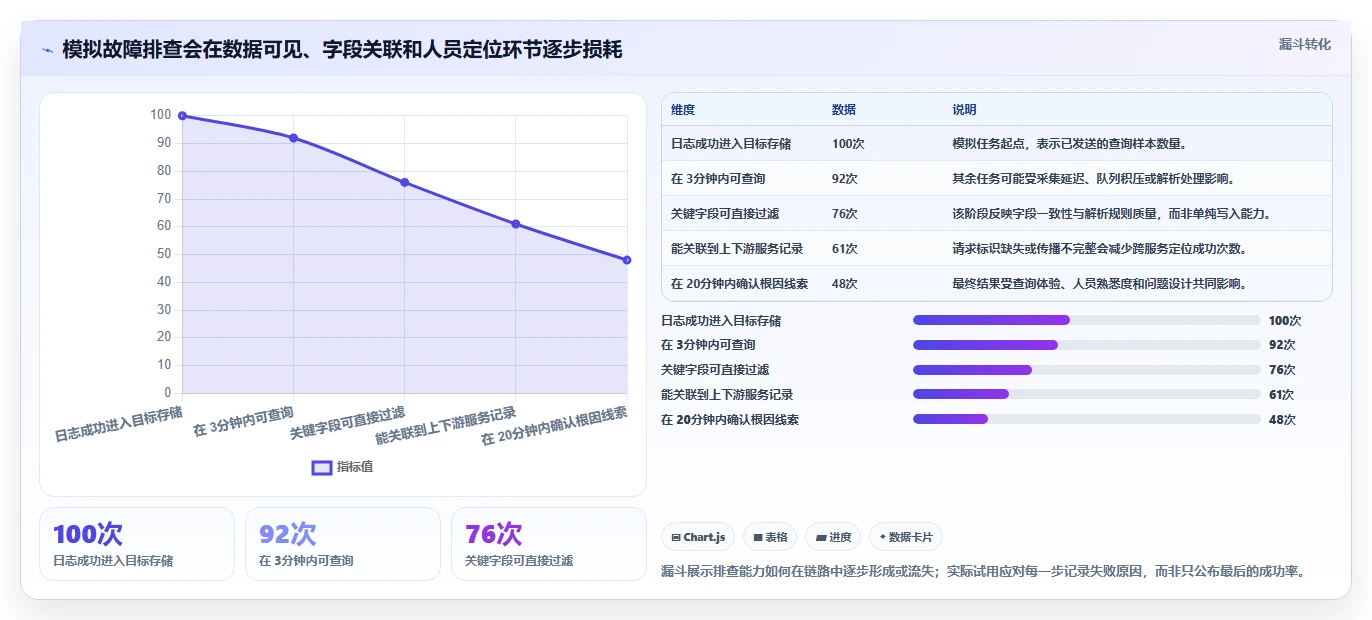Click the 表格 chip

click(x=770, y=537)
